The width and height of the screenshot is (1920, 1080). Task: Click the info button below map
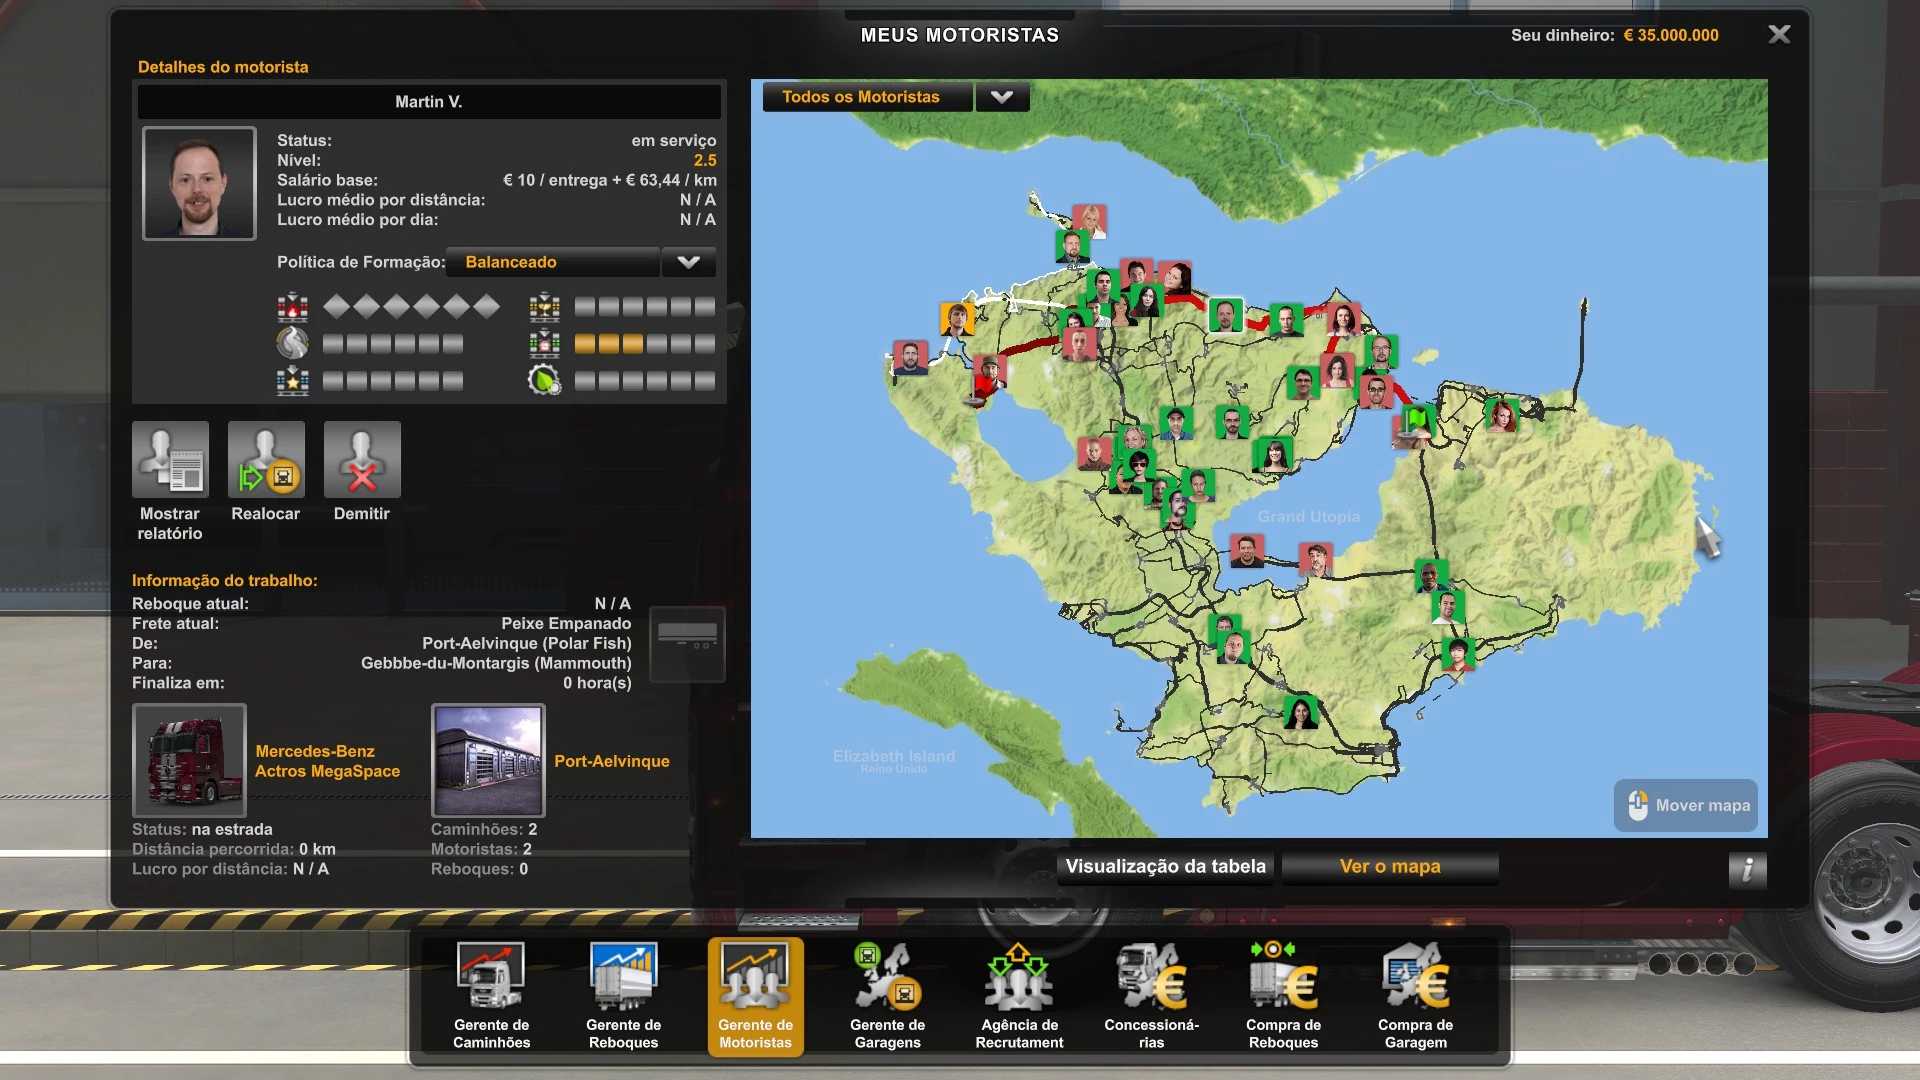coord(1747,869)
